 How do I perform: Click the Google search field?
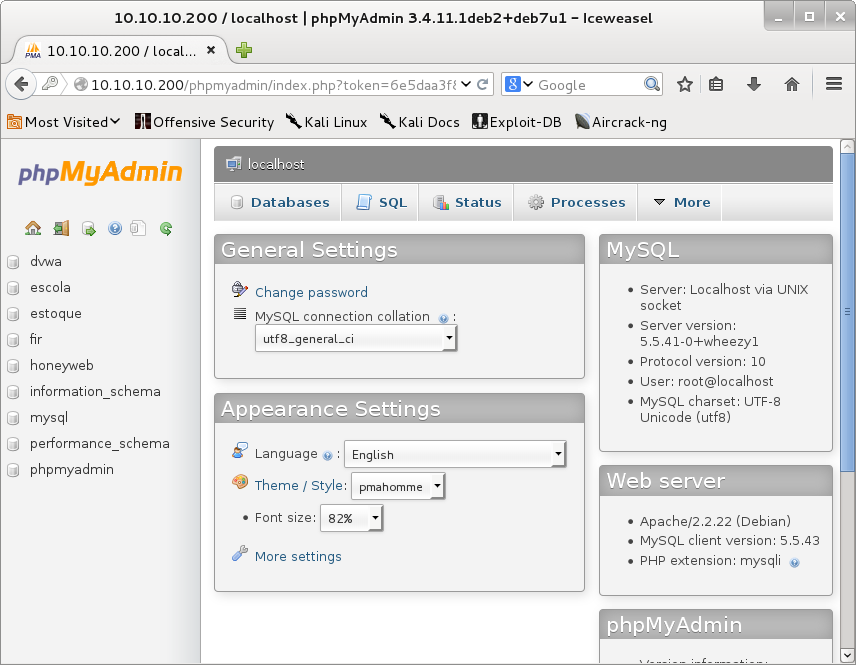tap(590, 85)
